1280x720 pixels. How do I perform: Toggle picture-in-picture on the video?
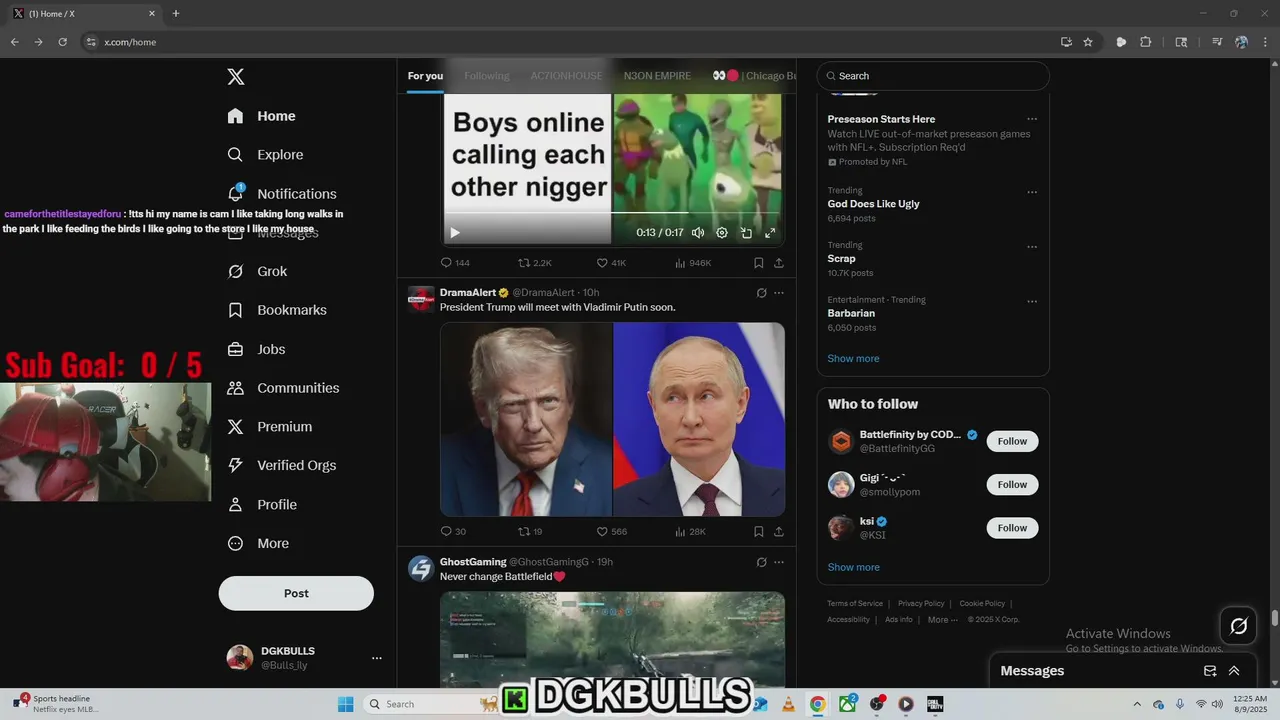tap(746, 233)
